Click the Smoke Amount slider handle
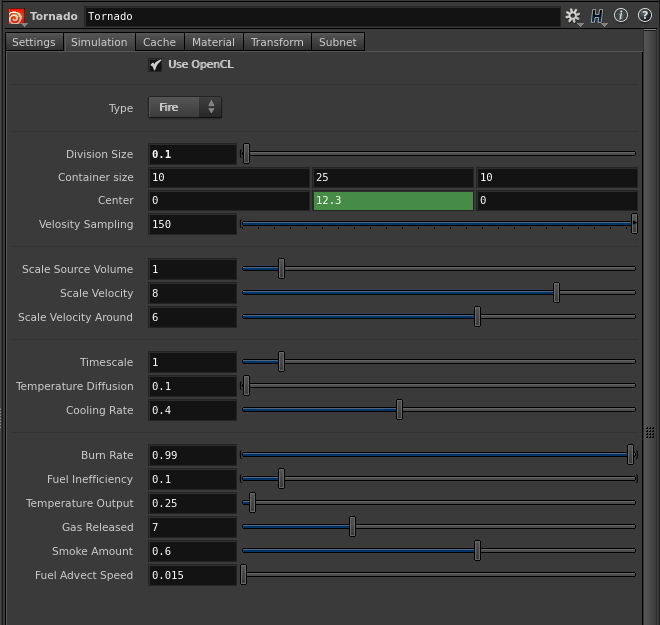This screenshot has height=625, width=660. tap(477, 551)
